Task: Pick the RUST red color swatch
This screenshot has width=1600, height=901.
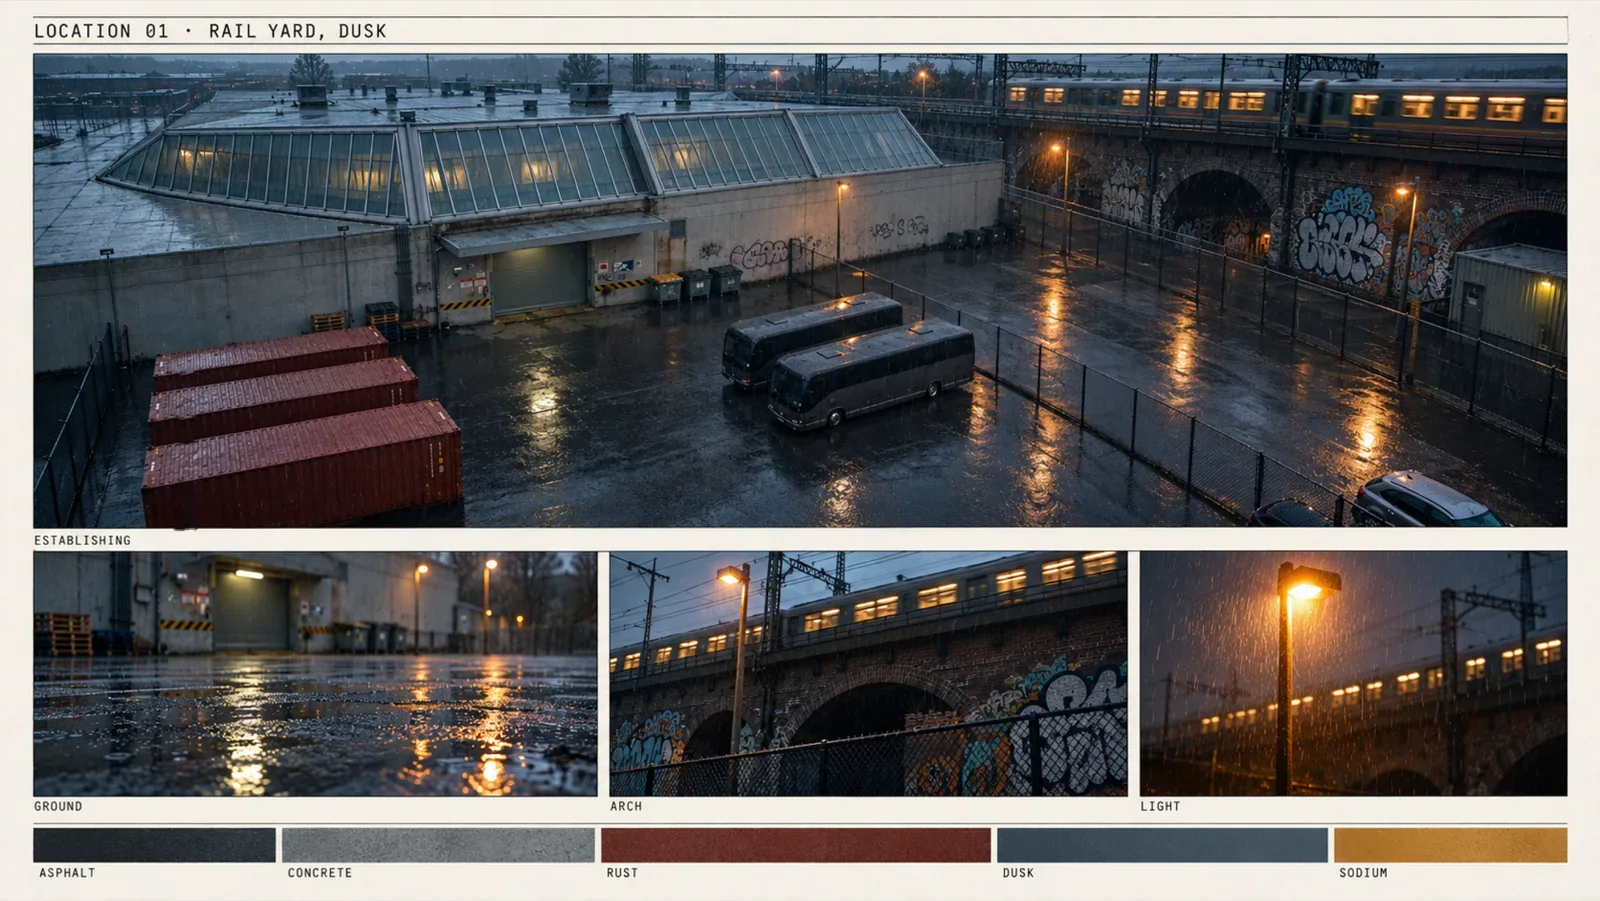Action: [x=796, y=845]
